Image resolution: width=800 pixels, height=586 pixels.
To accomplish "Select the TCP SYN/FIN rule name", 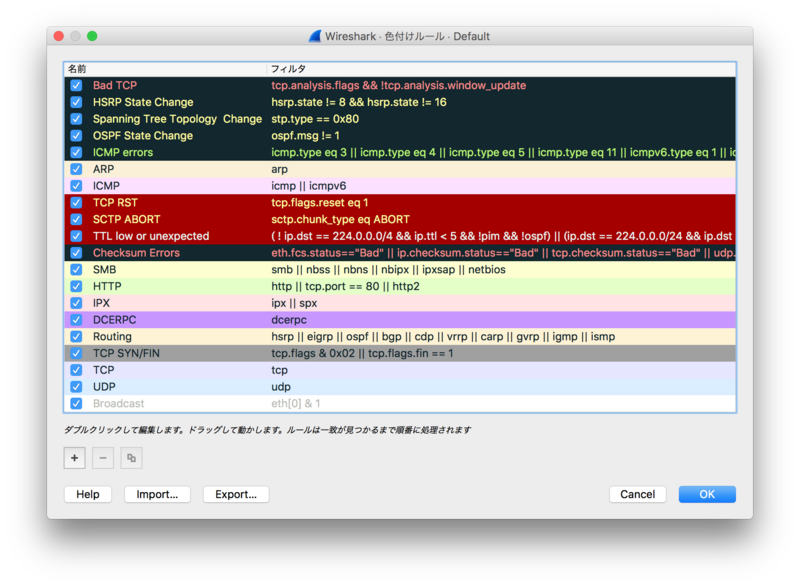I will click(126, 353).
